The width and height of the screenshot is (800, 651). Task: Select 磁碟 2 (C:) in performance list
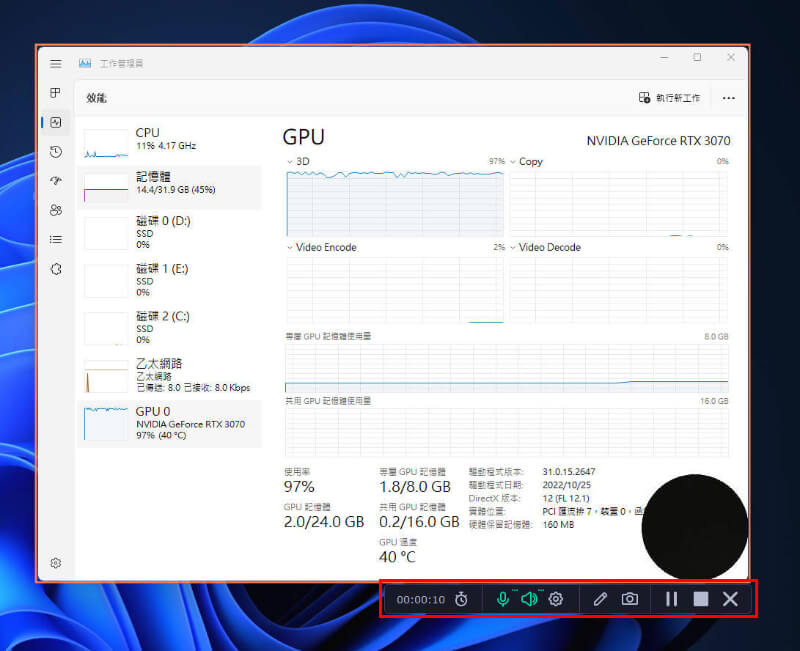(x=169, y=328)
